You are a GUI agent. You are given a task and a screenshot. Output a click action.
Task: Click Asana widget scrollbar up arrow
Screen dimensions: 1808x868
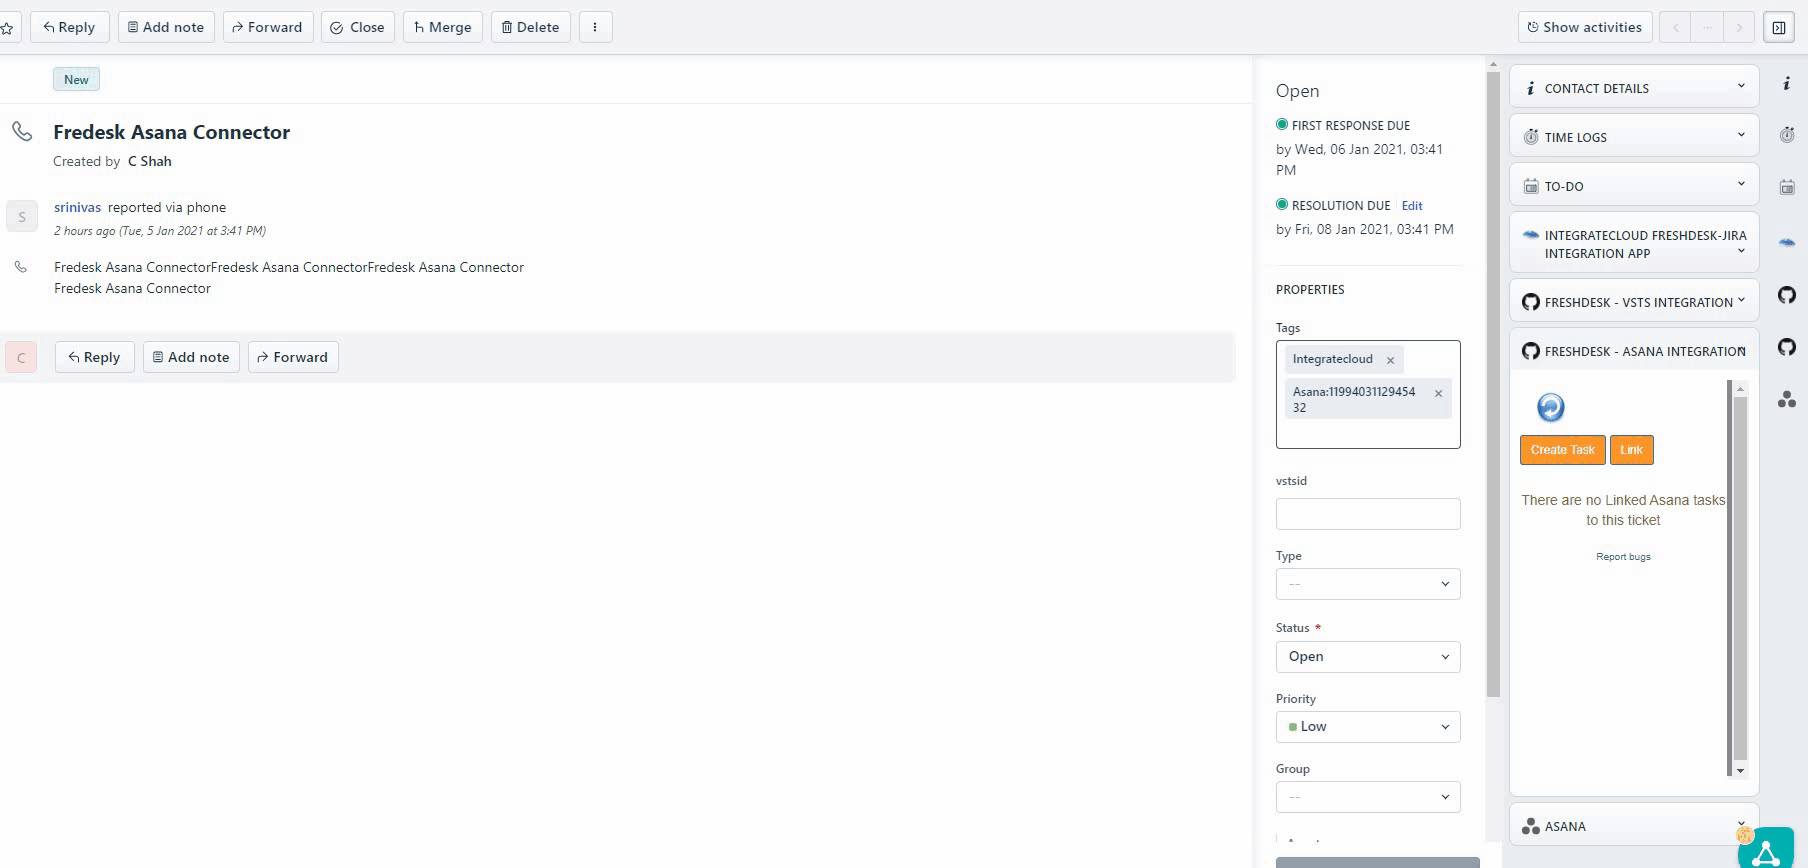[x=1740, y=388]
